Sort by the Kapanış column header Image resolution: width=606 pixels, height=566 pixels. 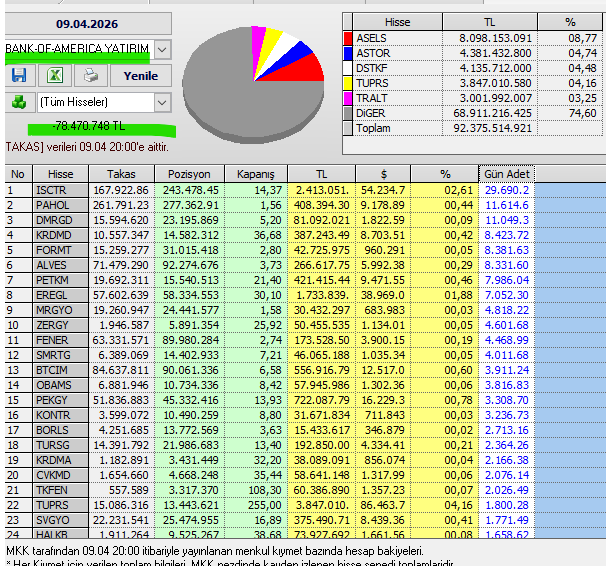[x=256, y=174]
